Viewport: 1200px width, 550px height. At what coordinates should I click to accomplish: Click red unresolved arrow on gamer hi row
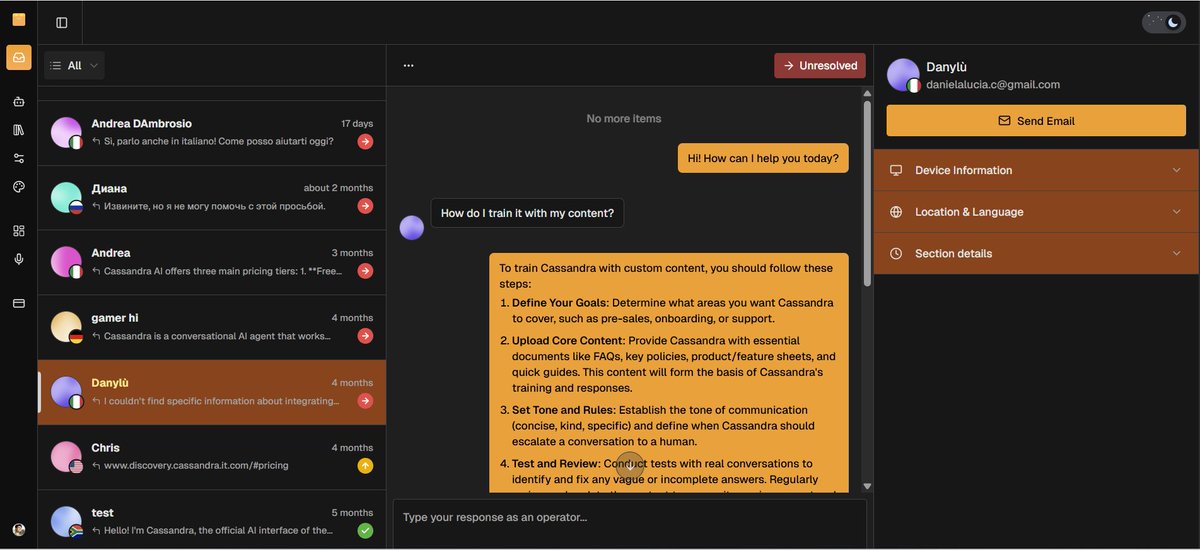pyautogui.click(x=365, y=336)
